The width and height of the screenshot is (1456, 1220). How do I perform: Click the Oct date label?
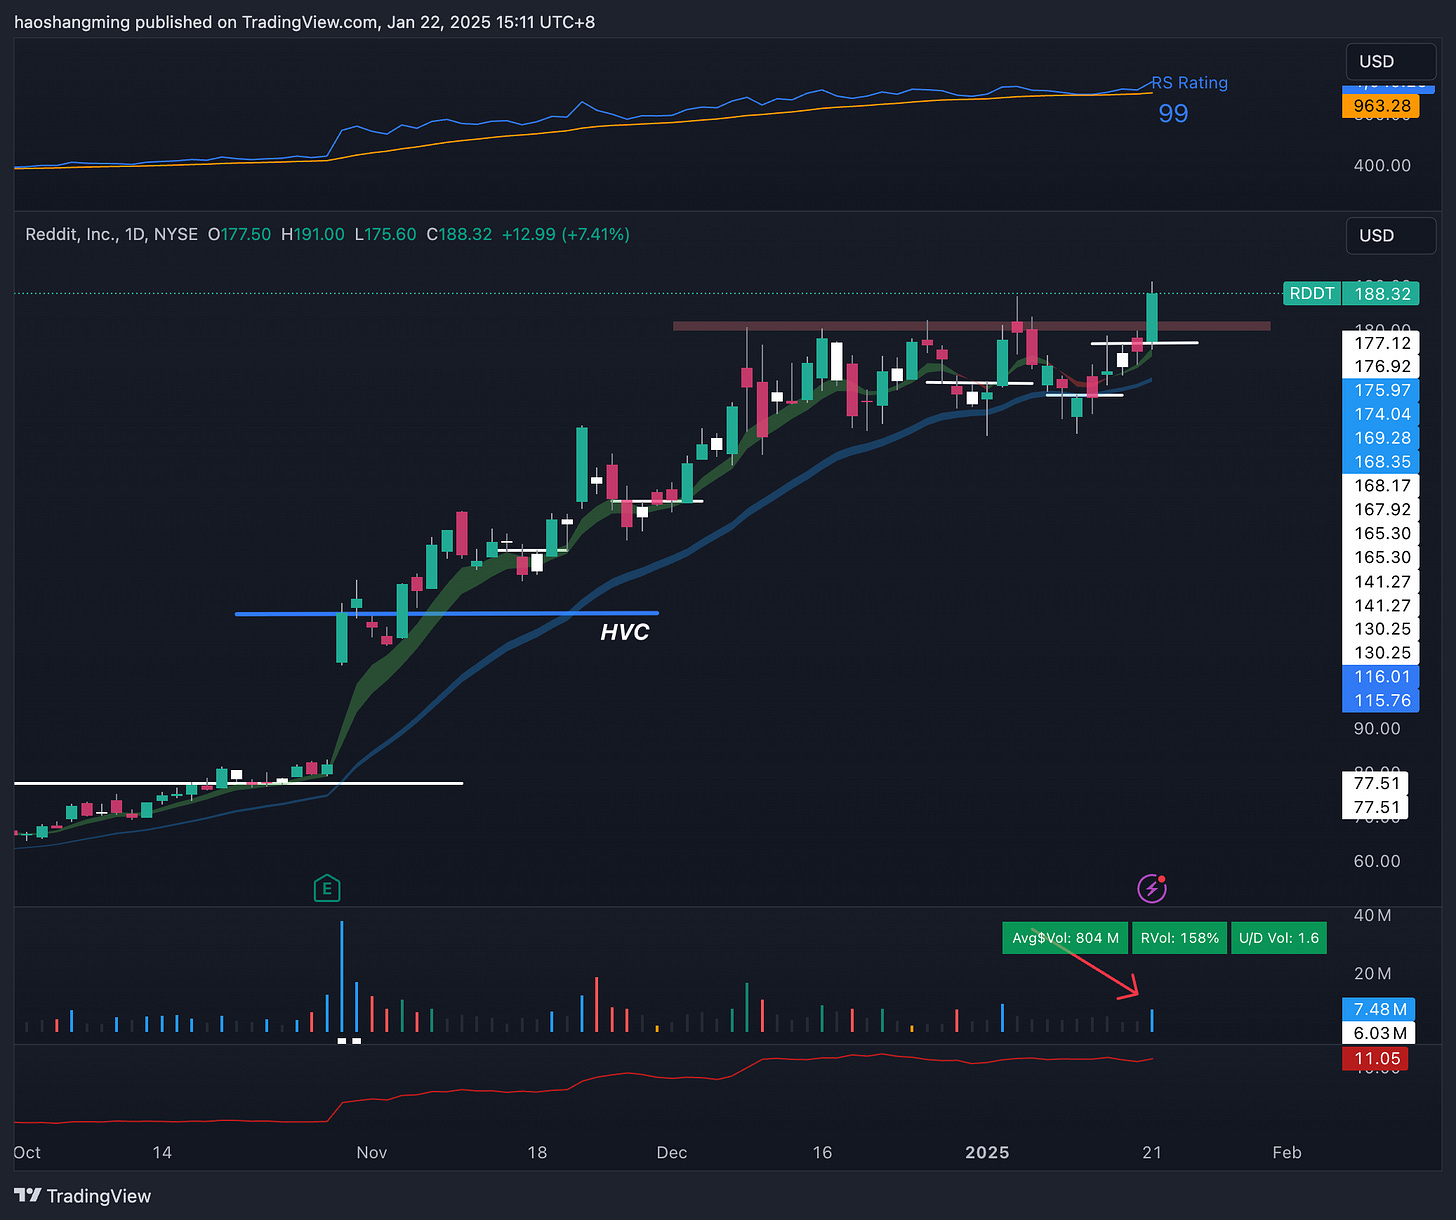tap(27, 1153)
